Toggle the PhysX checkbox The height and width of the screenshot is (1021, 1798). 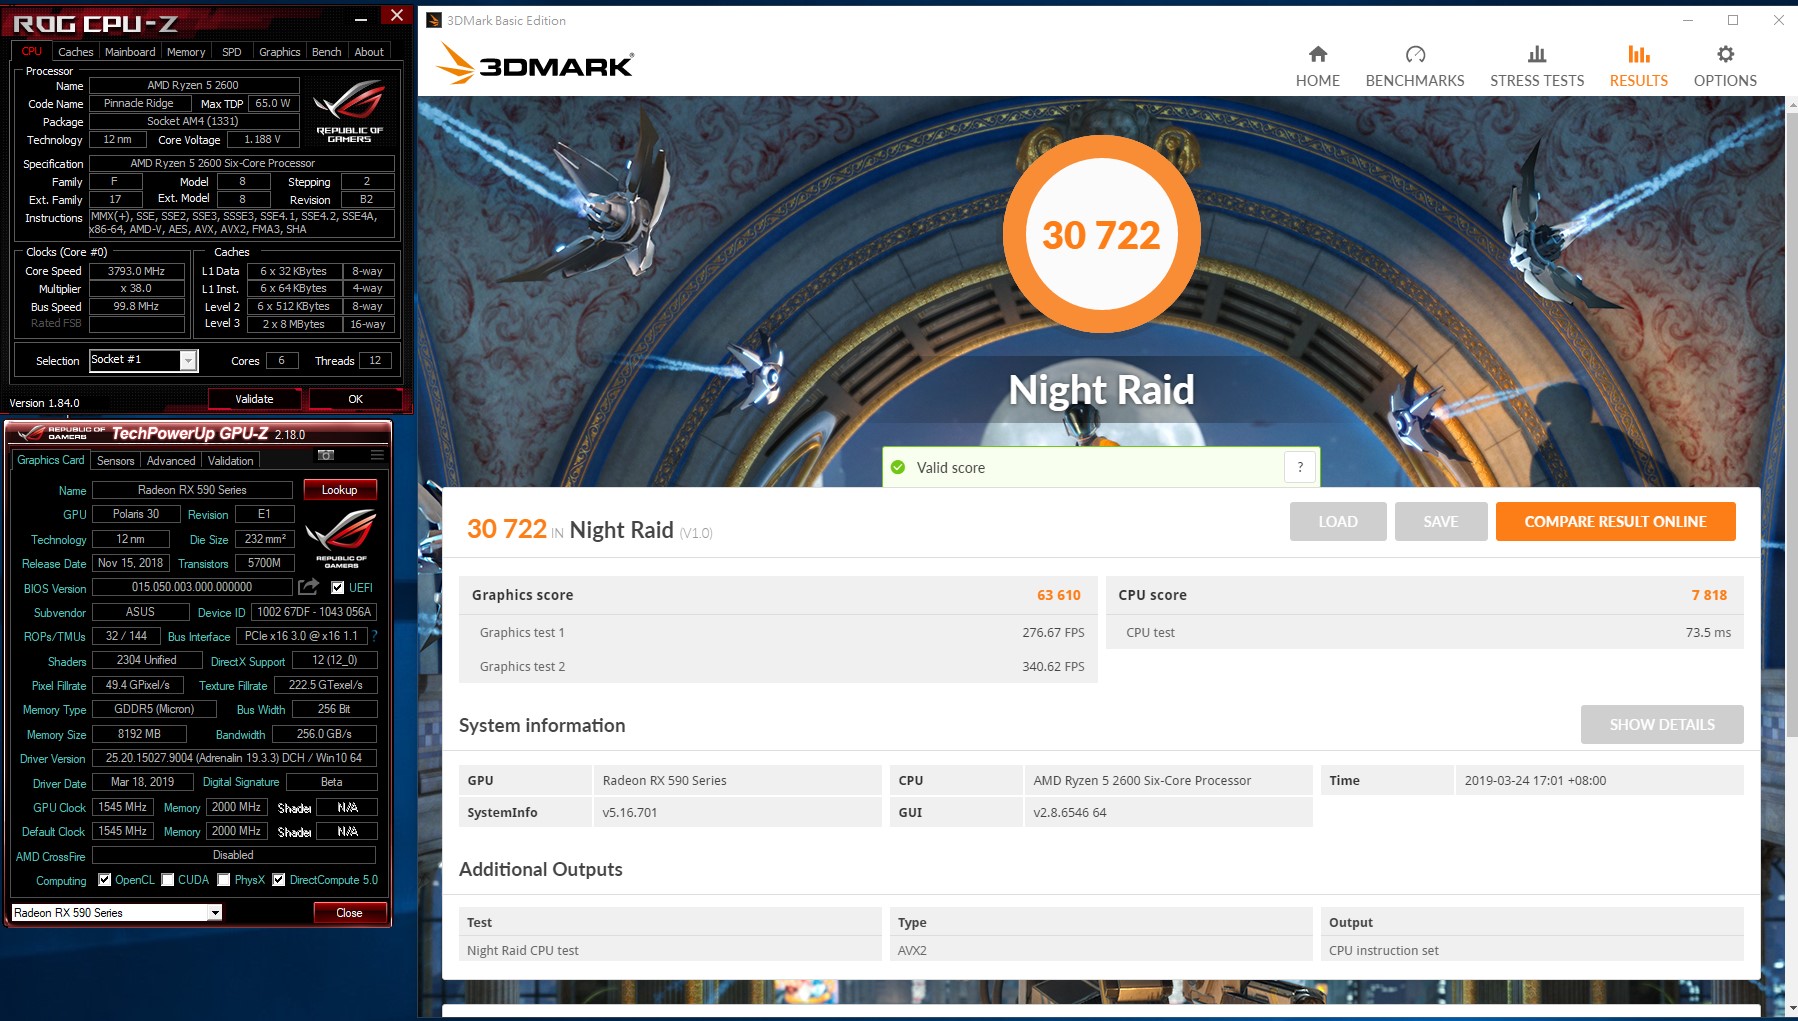click(224, 880)
